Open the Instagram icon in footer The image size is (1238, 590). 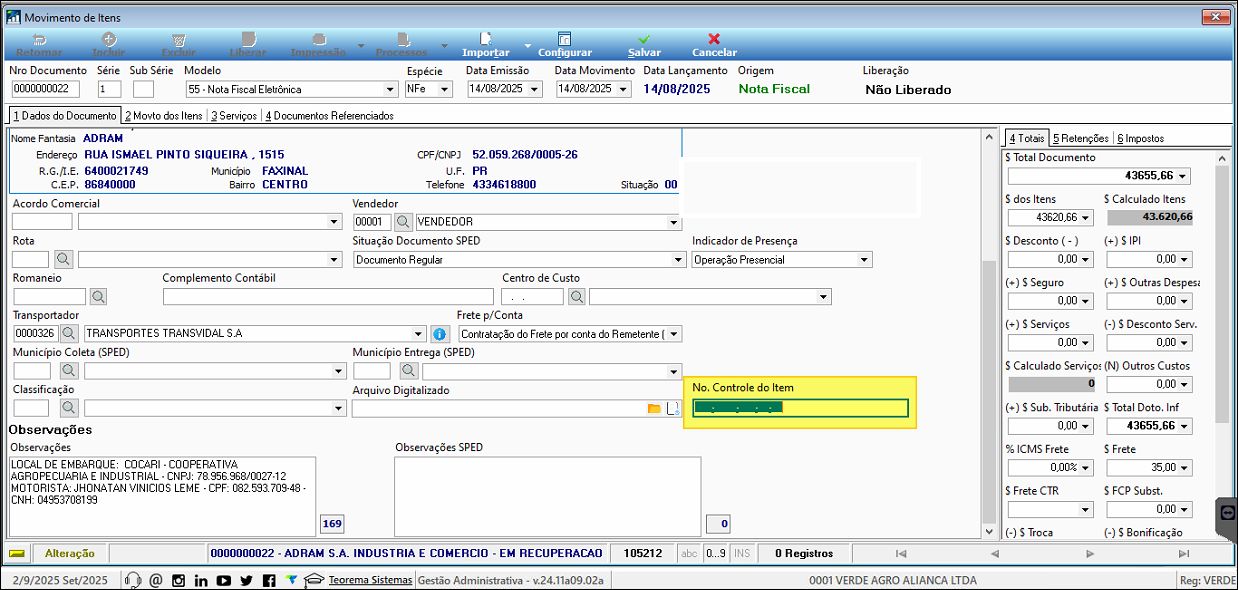pos(178,580)
